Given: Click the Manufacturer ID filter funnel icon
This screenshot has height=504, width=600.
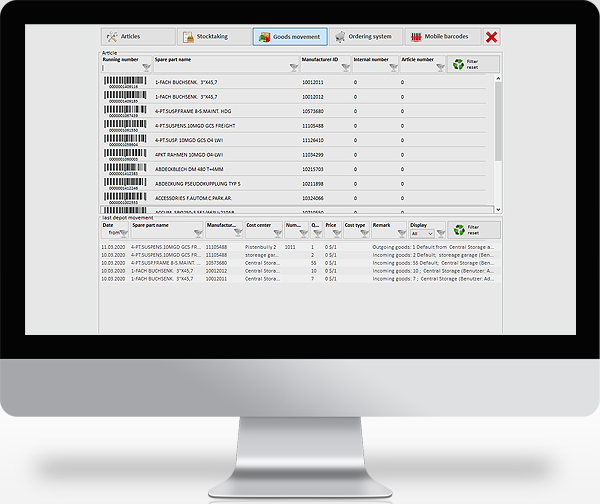Looking at the screenshot, I should [346, 68].
